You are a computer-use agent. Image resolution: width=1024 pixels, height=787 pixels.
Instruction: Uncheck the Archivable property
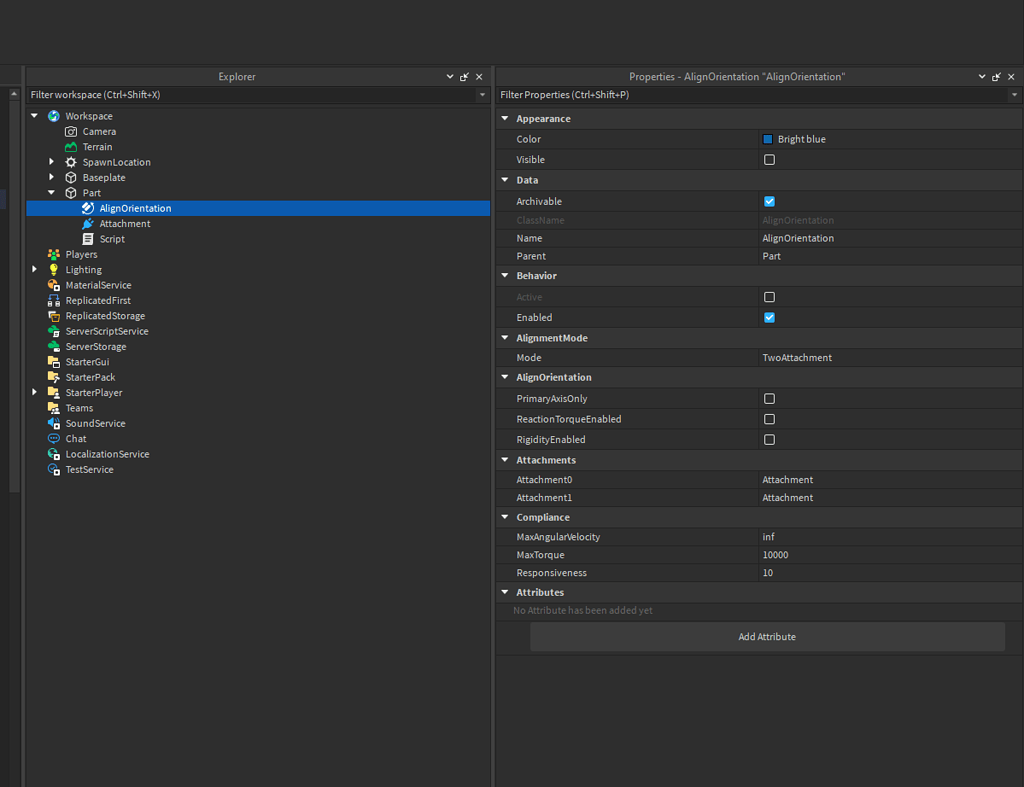(x=769, y=201)
